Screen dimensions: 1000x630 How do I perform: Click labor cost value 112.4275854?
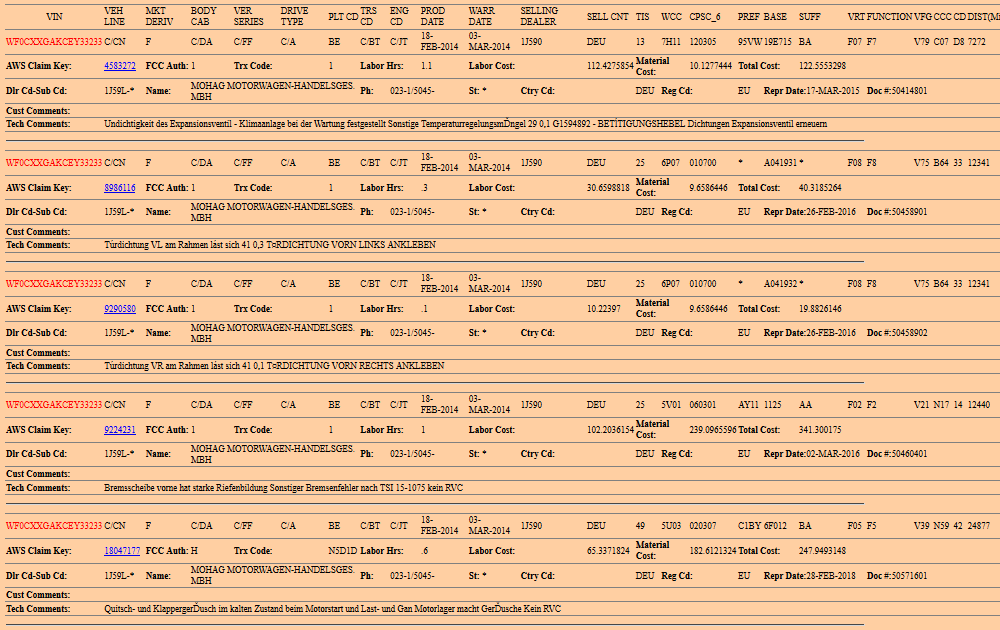point(610,66)
